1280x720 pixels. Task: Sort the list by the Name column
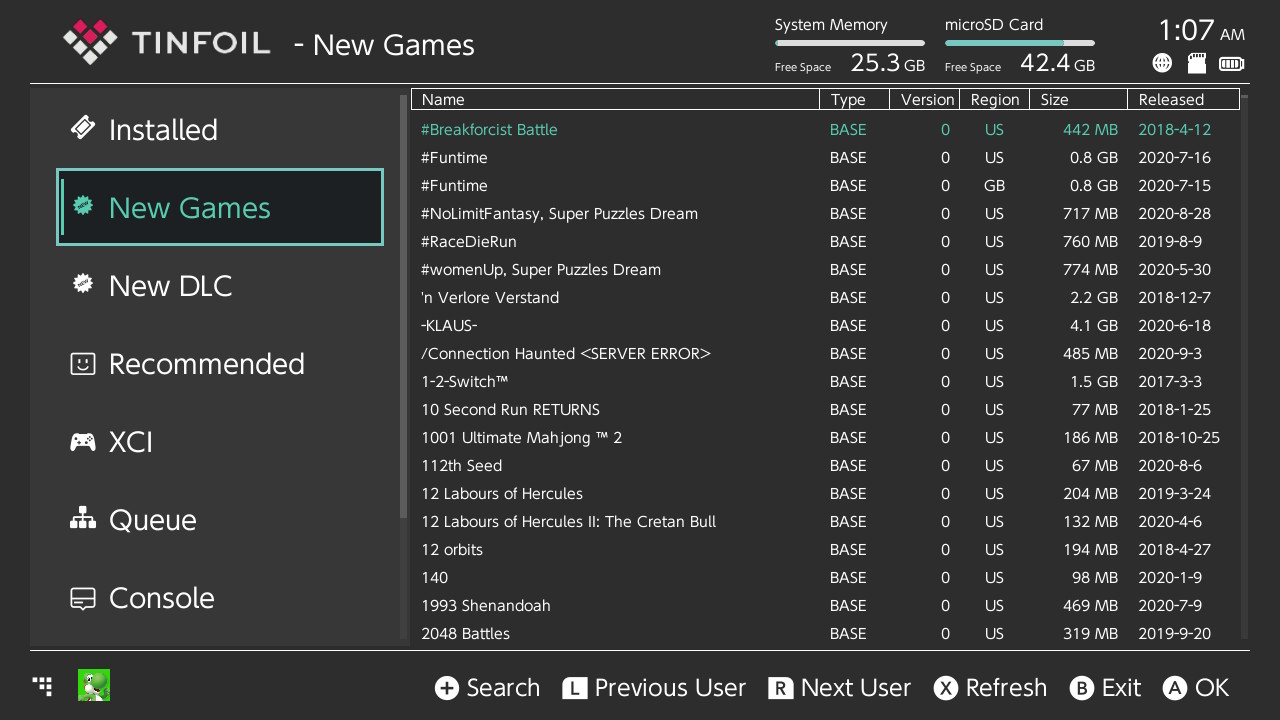[x=616, y=99]
